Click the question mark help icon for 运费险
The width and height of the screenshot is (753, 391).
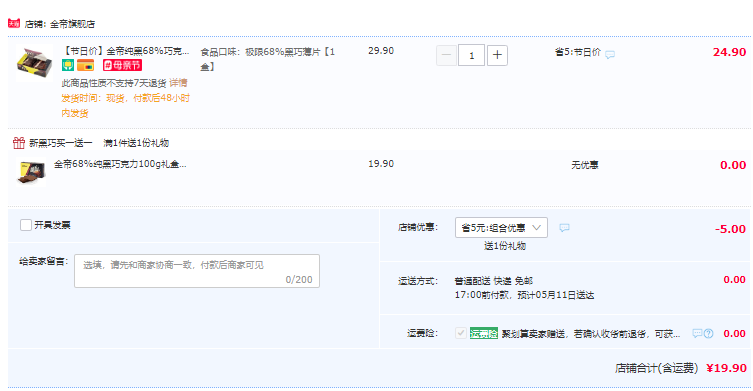708,333
